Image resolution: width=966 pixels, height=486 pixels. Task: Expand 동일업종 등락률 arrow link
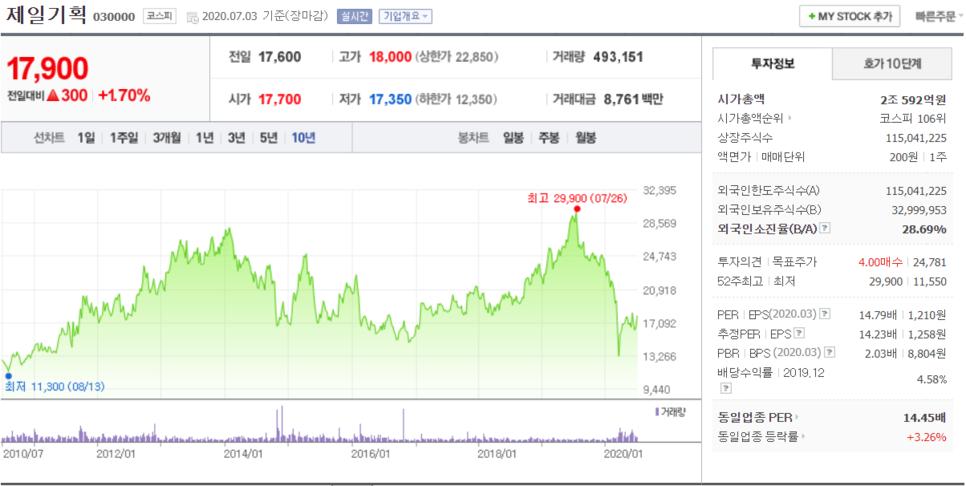pyautogui.click(x=803, y=437)
